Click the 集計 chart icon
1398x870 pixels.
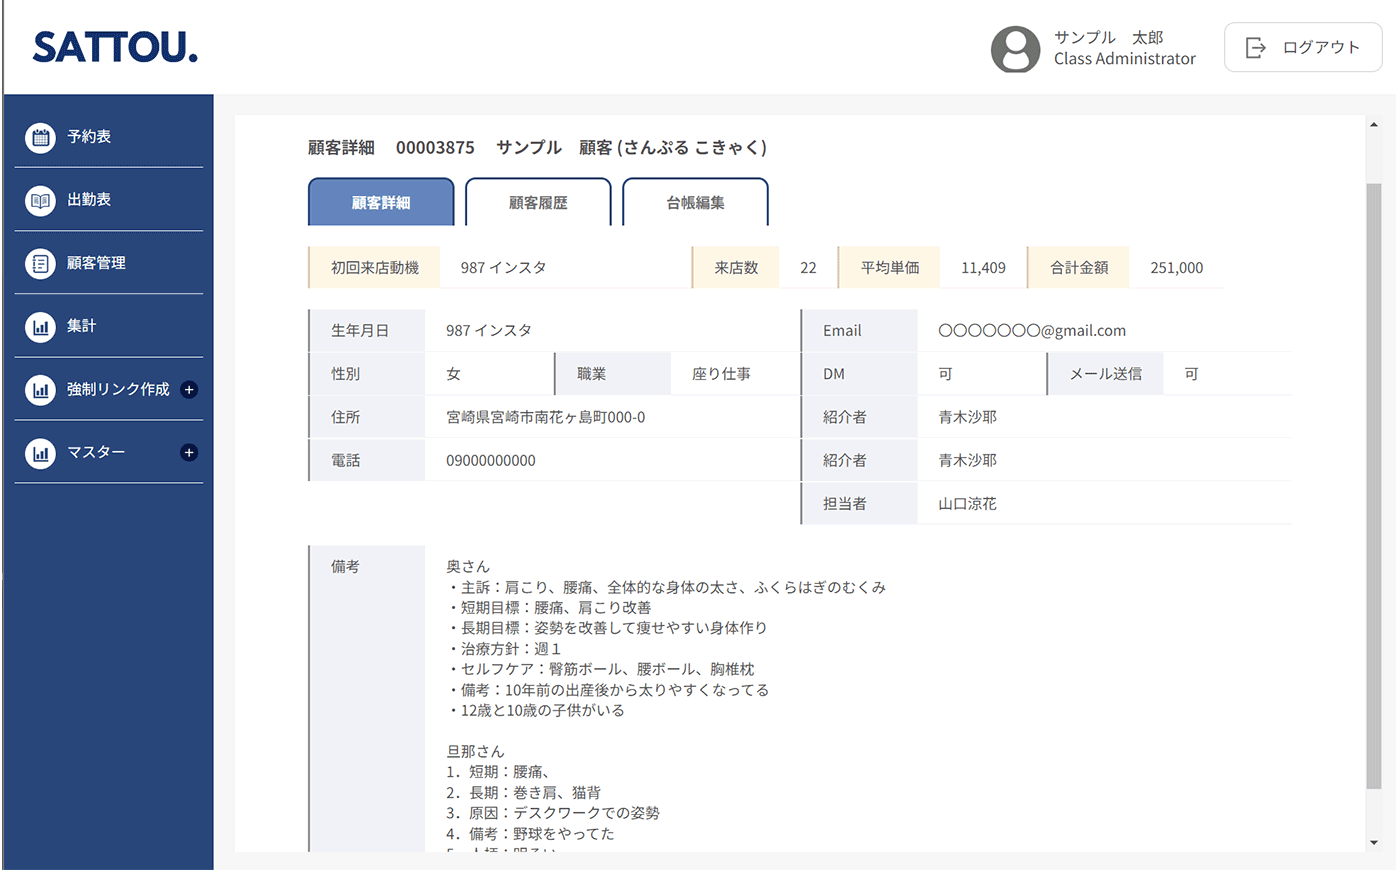[40, 326]
